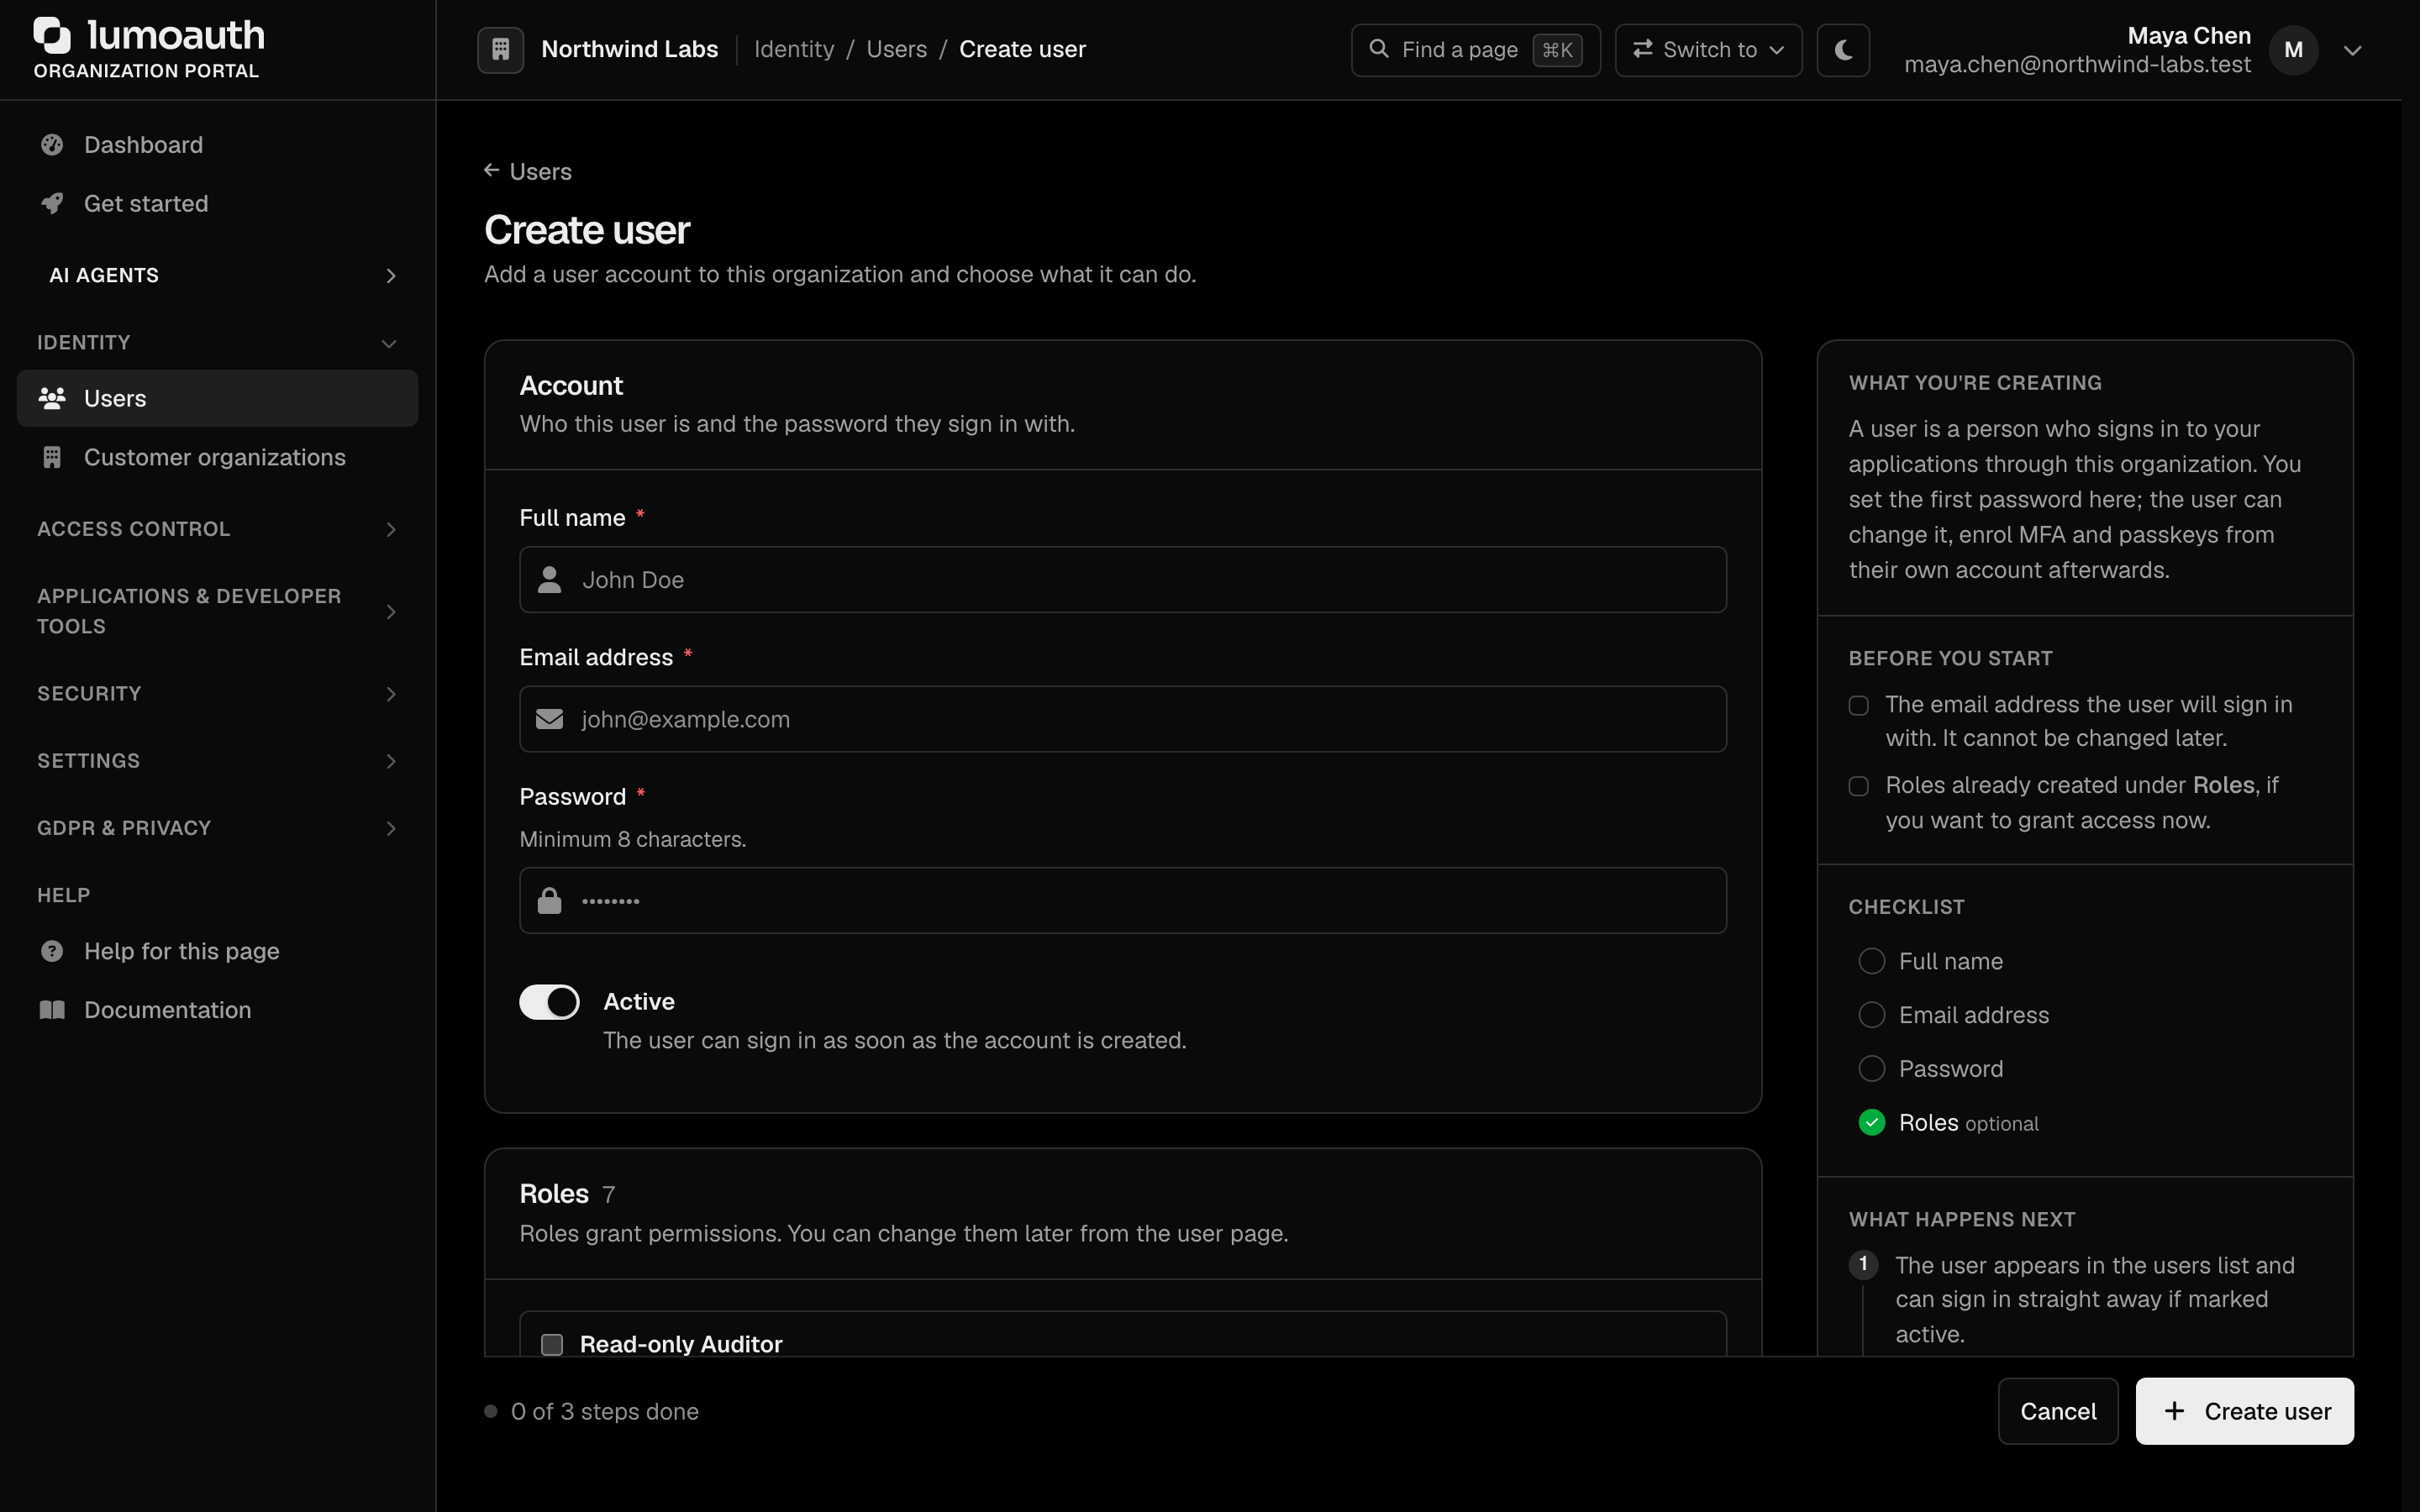2420x1512 pixels.
Task: Click the step 1 number marker
Action: click(x=1863, y=1264)
